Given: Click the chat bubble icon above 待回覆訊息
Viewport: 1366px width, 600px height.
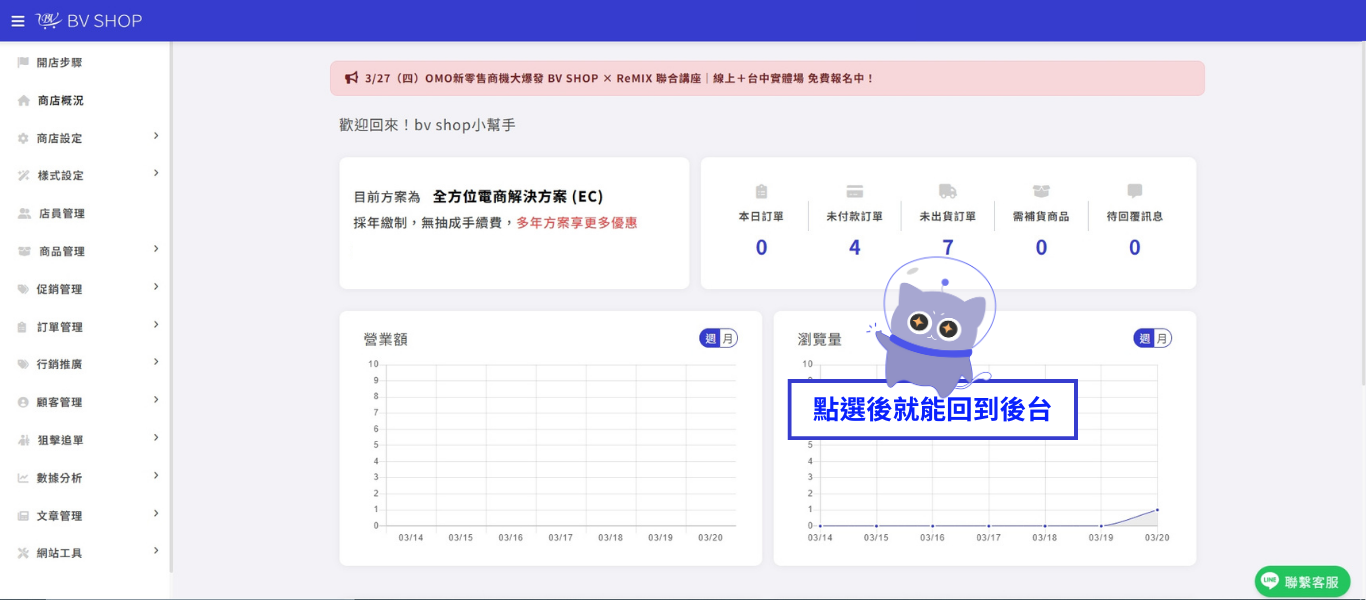Looking at the screenshot, I should [1134, 191].
